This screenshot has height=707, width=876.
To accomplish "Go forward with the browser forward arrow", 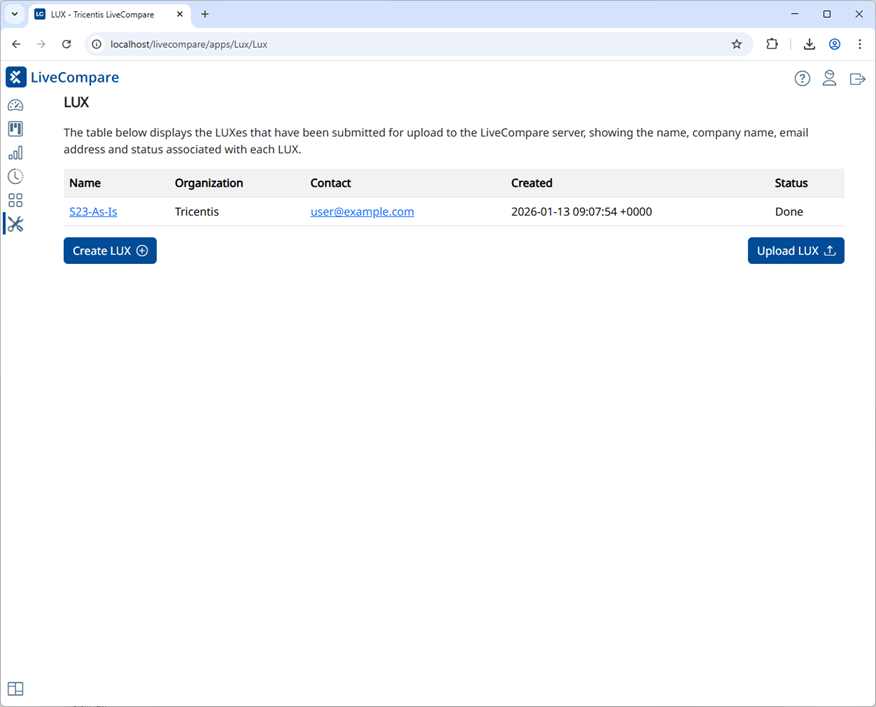I will (x=41, y=44).
